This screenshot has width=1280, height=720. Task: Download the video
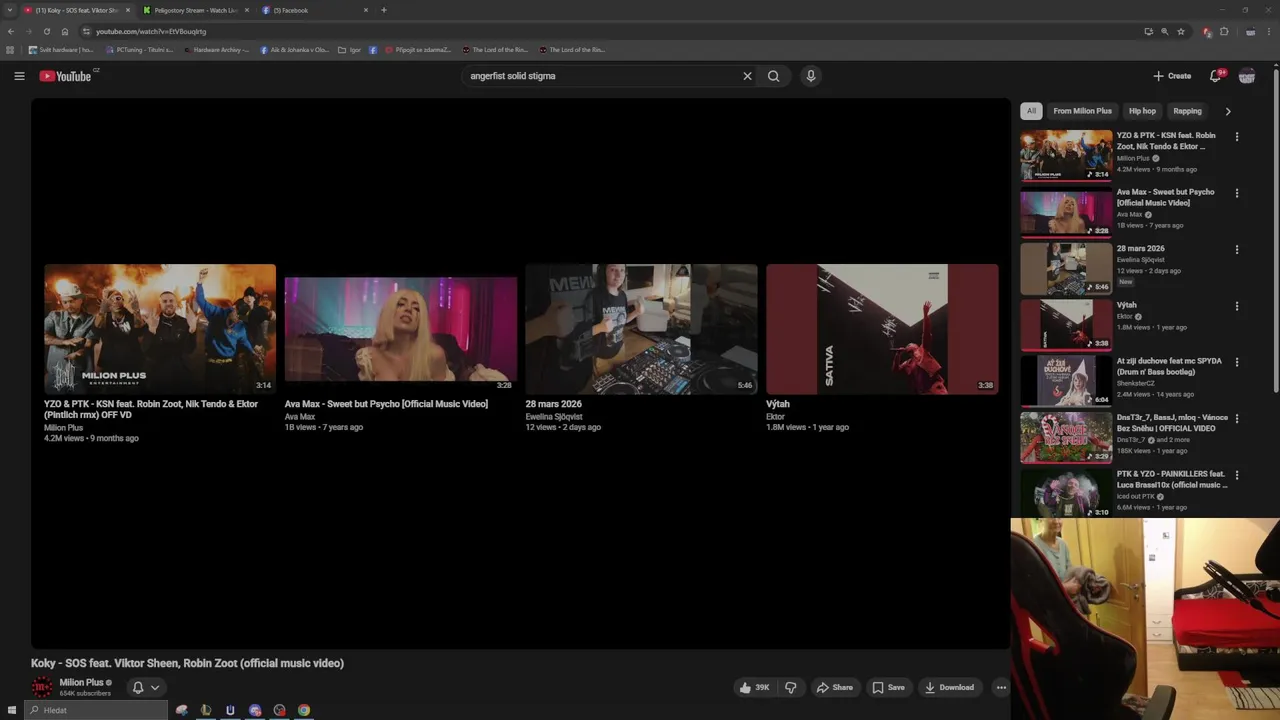tap(950, 687)
